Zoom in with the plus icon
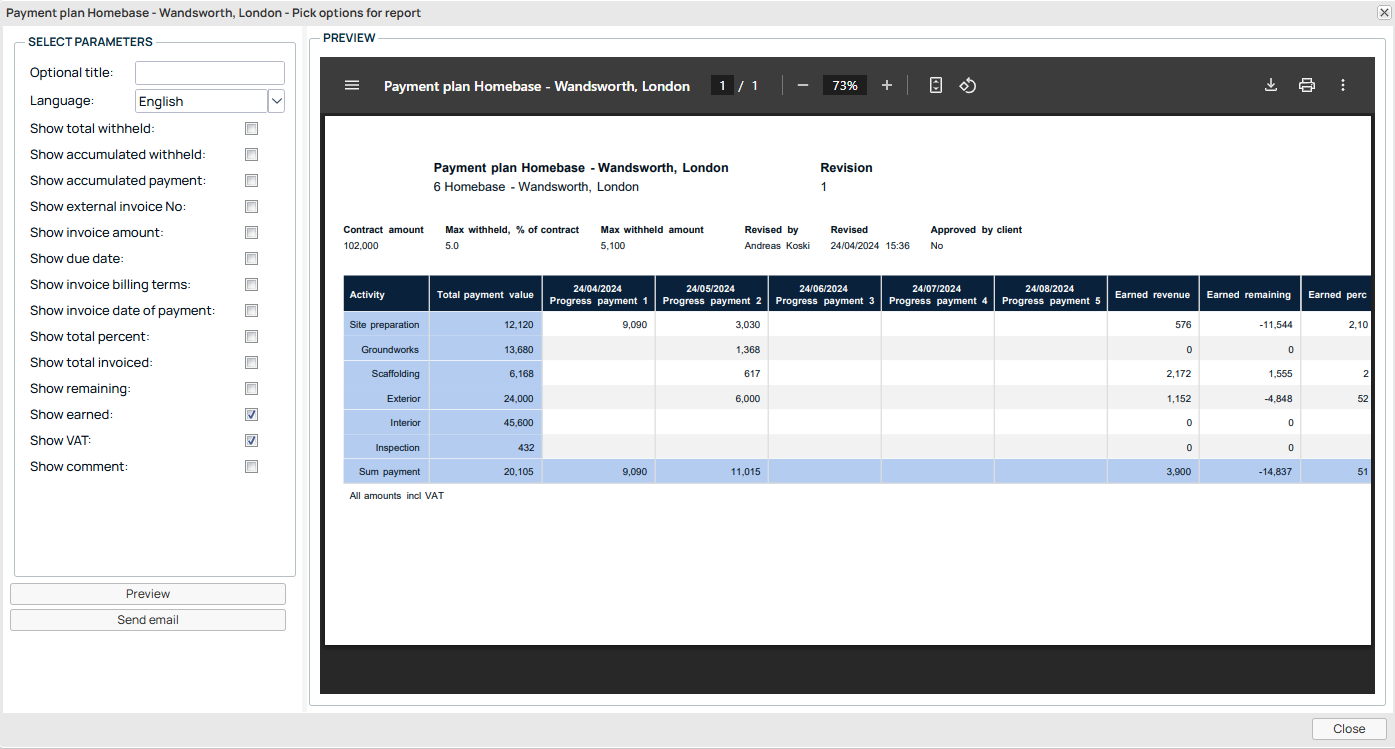1395x749 pixels. click(887, 85)
